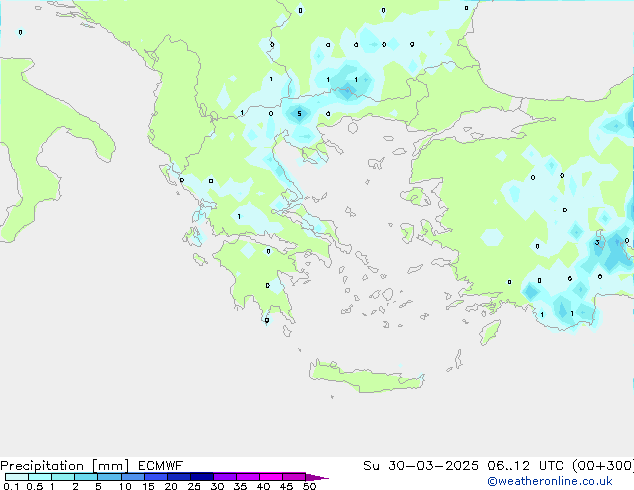This screenshot has height=490, width=634.
Task: Click the "5" precipitation value on map
Action: pyautogui.click(x=299, y=114)
